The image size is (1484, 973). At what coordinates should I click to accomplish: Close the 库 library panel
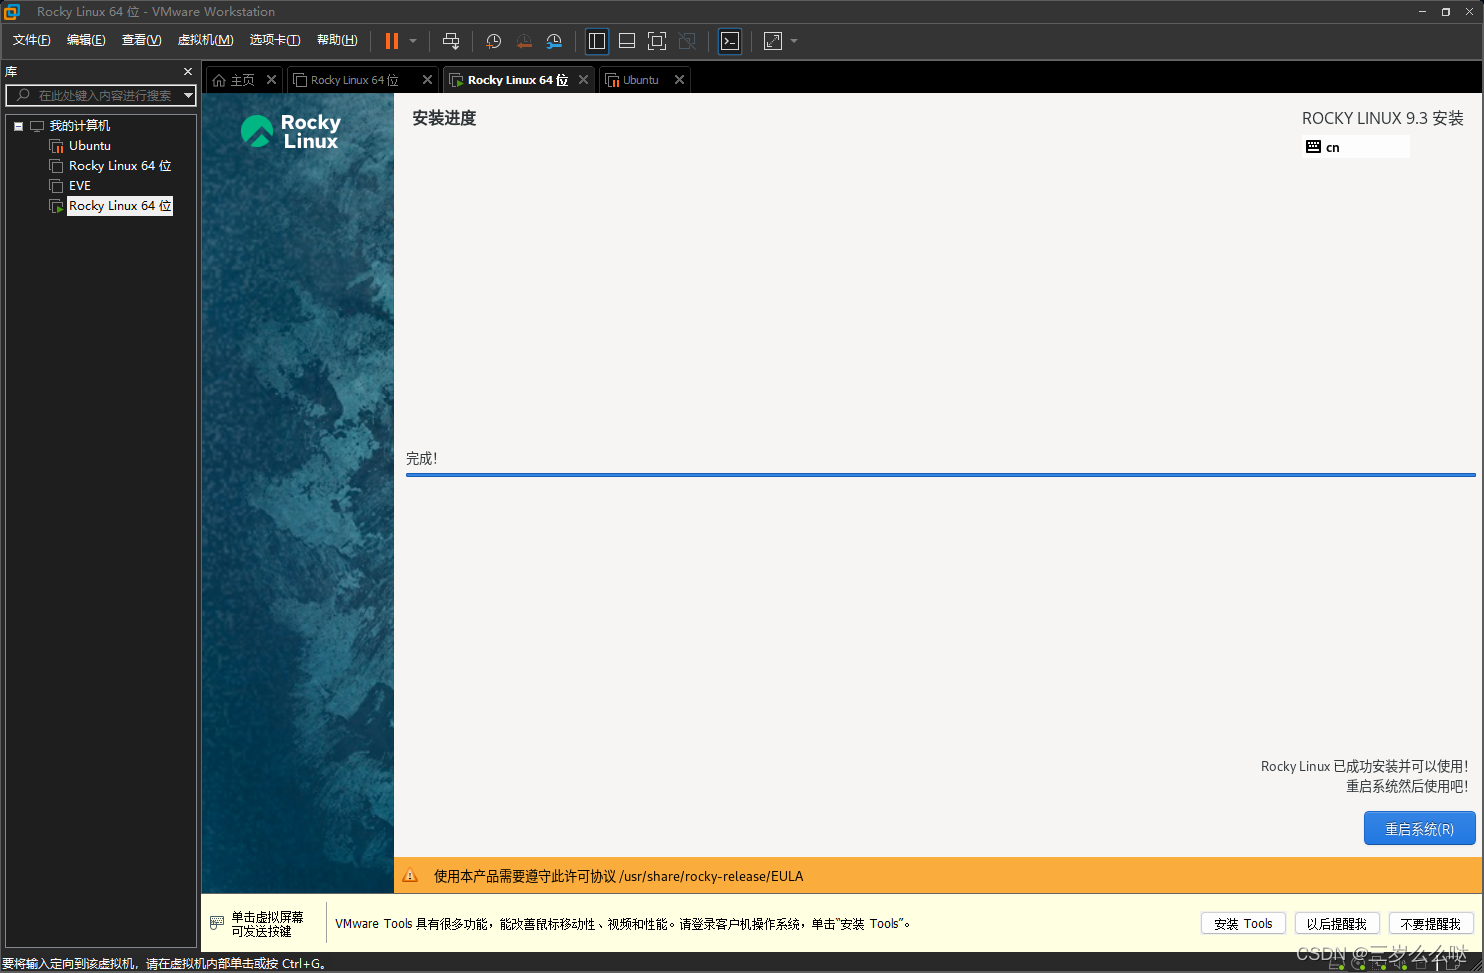pyautogui.click(x=188, y=72)
